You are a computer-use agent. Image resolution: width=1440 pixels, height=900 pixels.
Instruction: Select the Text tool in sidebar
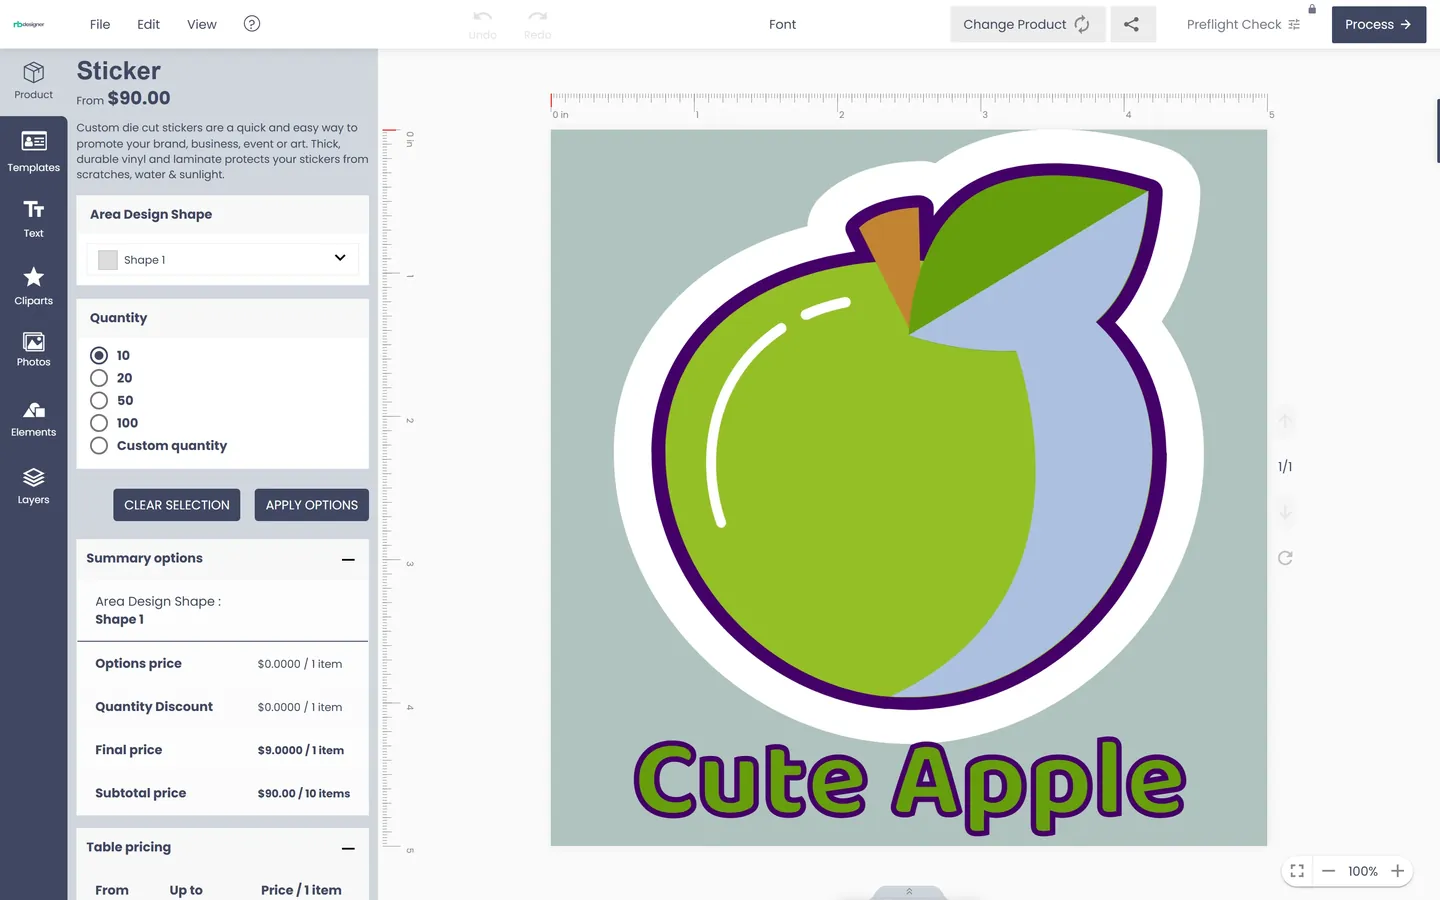pyautogui.click(x=33, y=218)
